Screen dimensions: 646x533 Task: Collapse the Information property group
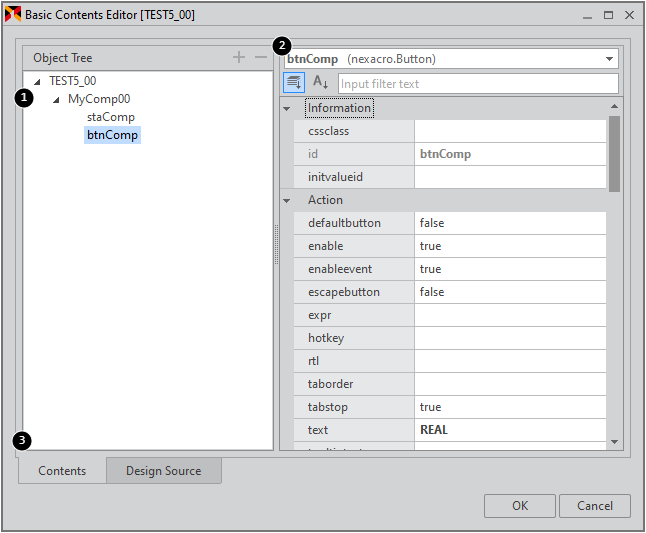pos(287,108)
